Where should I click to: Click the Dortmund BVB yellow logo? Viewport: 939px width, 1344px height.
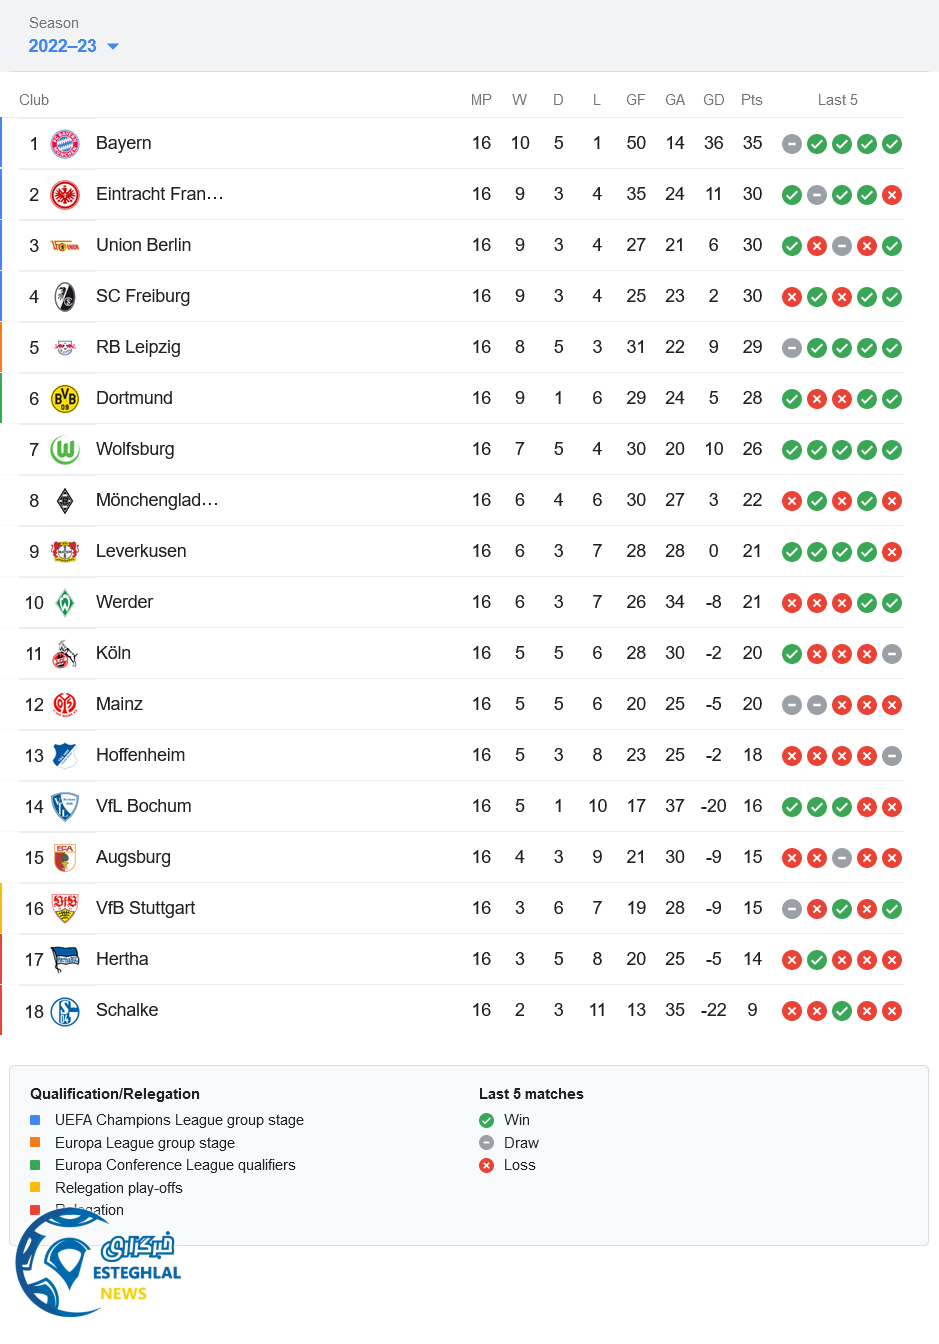(x=65, y=399)
